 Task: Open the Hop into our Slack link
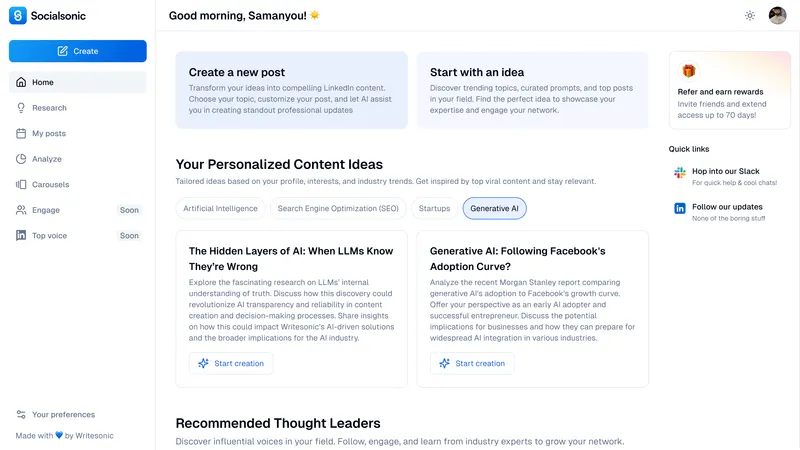coord(726,177)
